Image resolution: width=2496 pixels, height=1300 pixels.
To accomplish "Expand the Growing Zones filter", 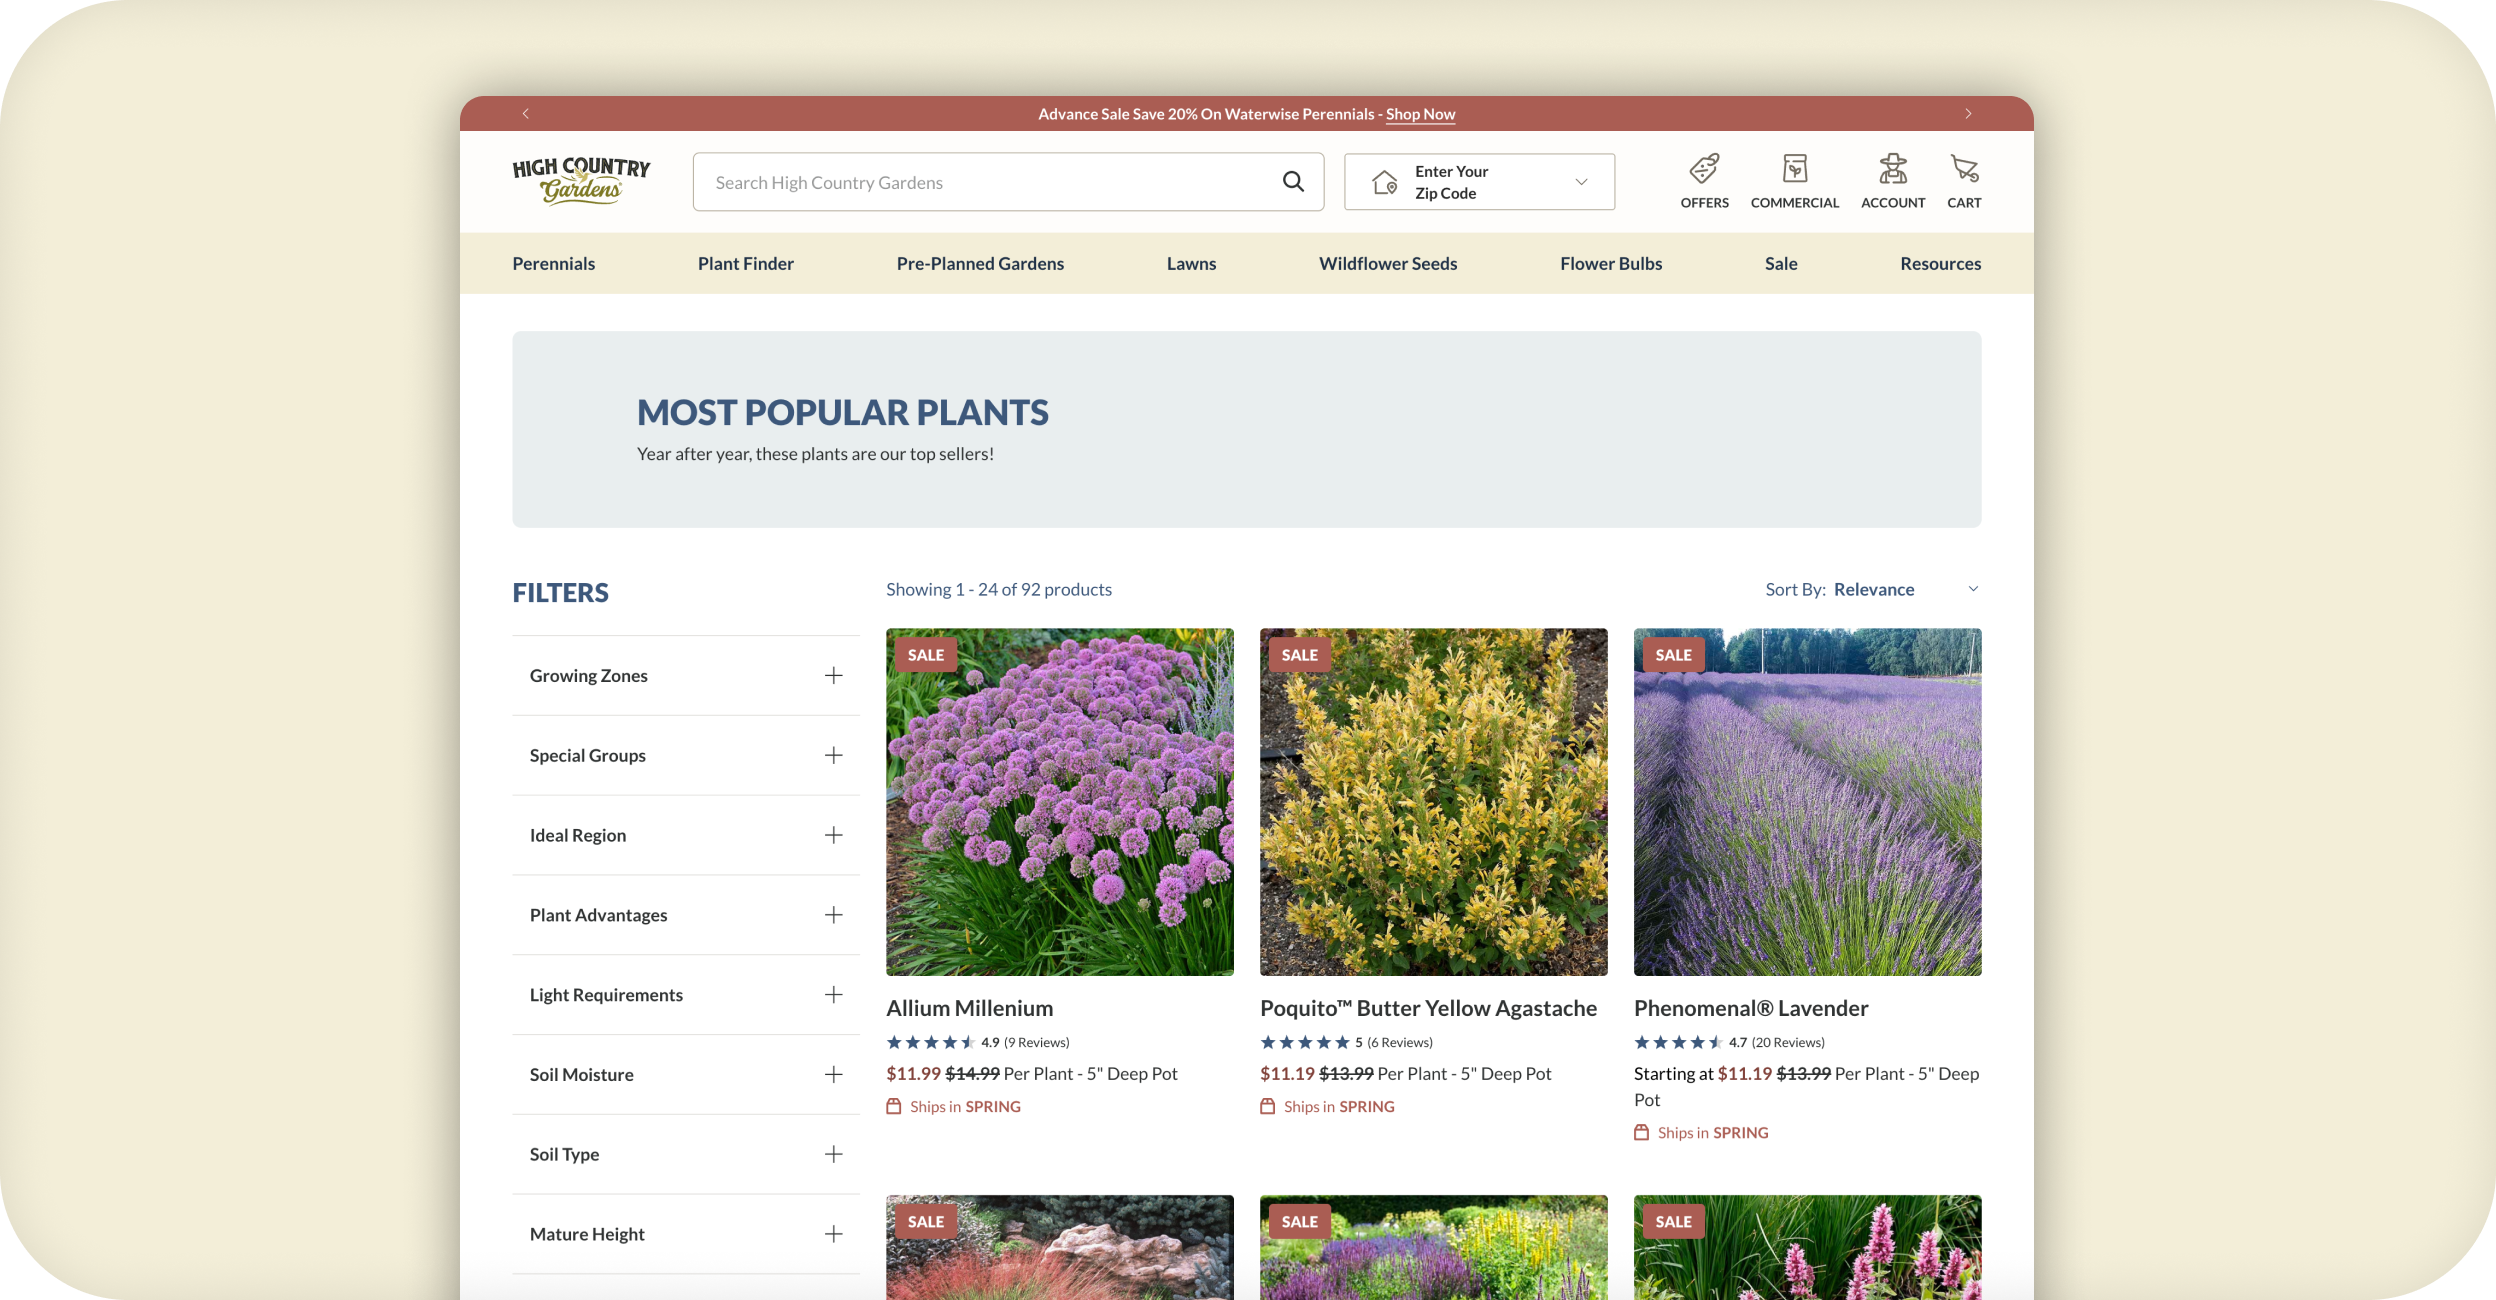I will pyautogui.click(x=833, y=676).
